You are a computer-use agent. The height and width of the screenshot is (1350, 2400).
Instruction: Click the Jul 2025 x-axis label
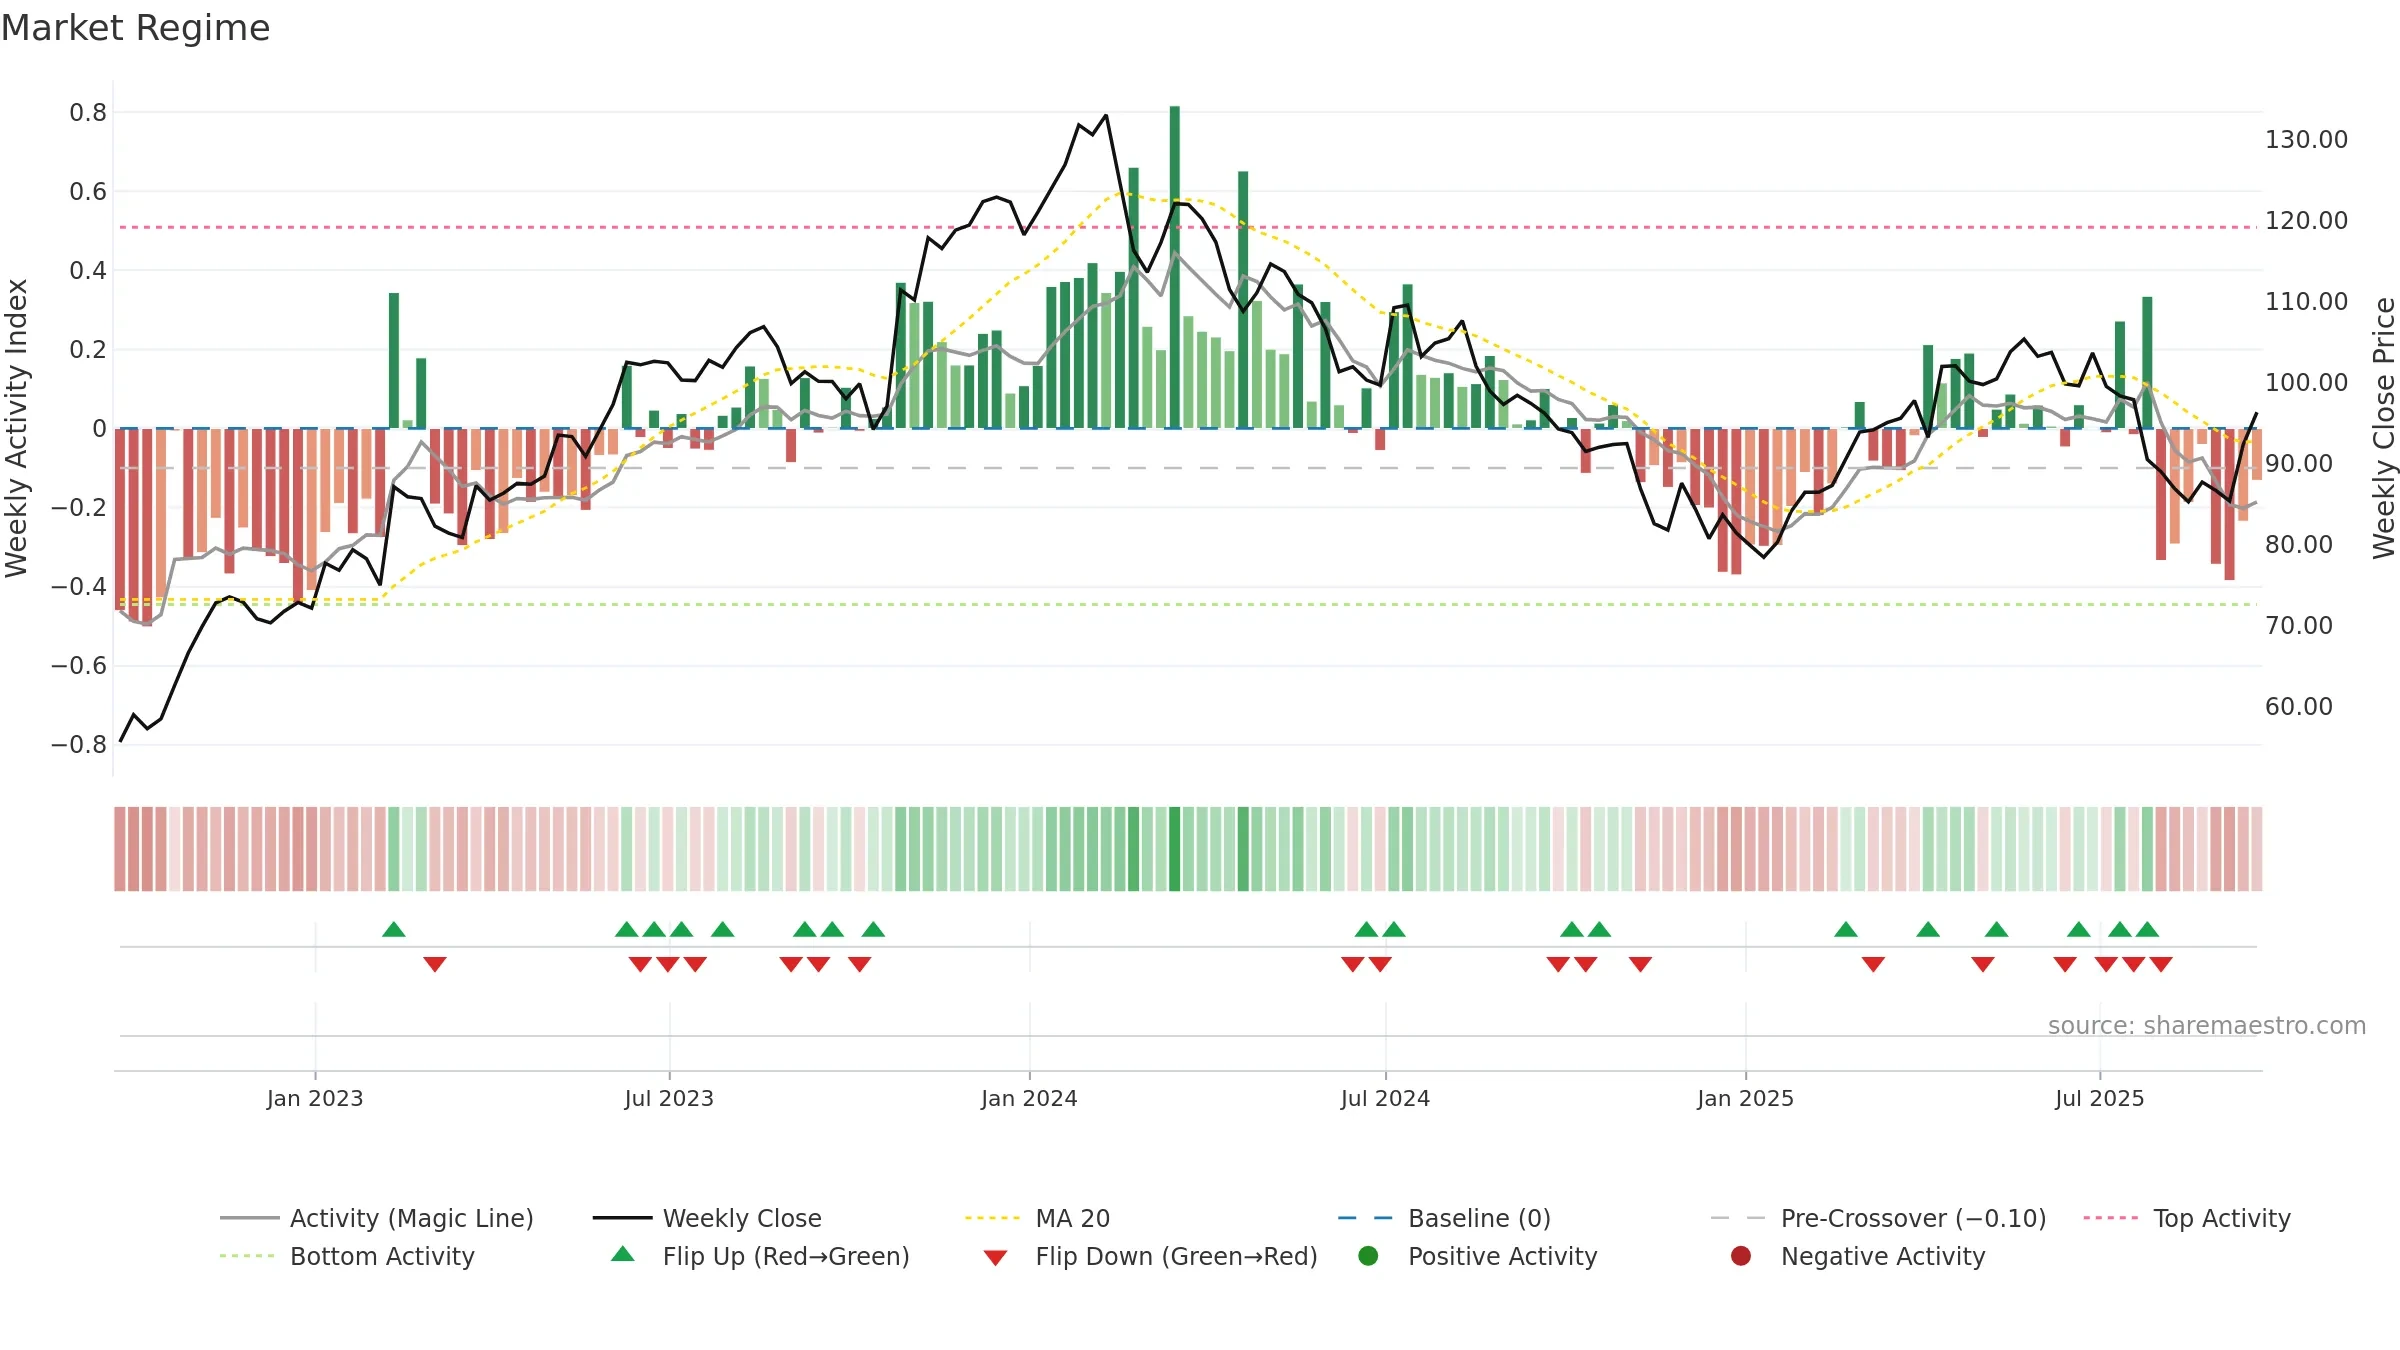[x=2100, y=1098]
